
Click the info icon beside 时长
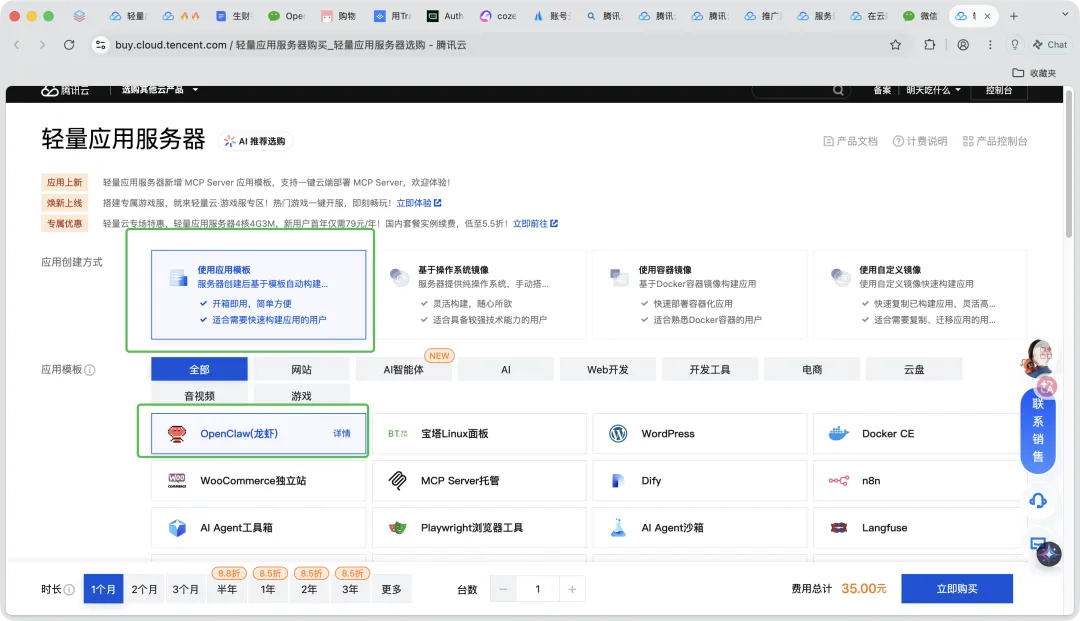[69, 590]
